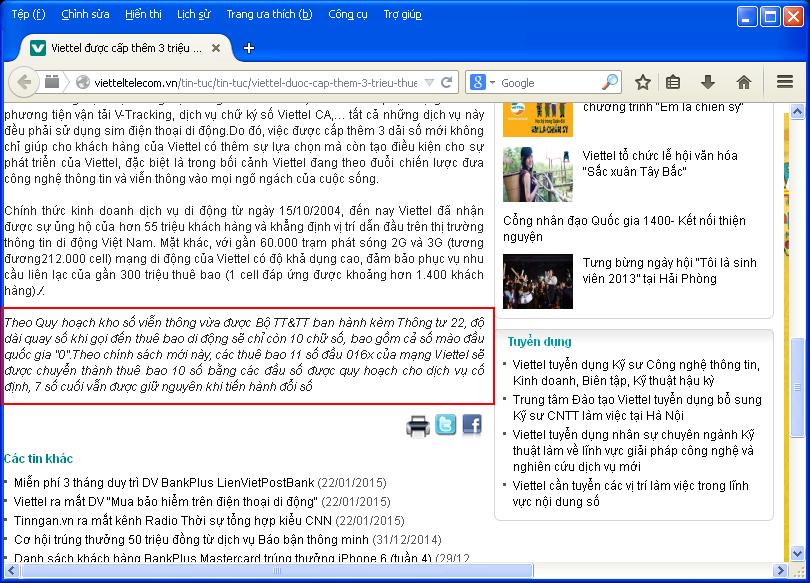The height and width of the screenshot is (583, 810).
Task: Share the article on Facebook
Action: 472,424
